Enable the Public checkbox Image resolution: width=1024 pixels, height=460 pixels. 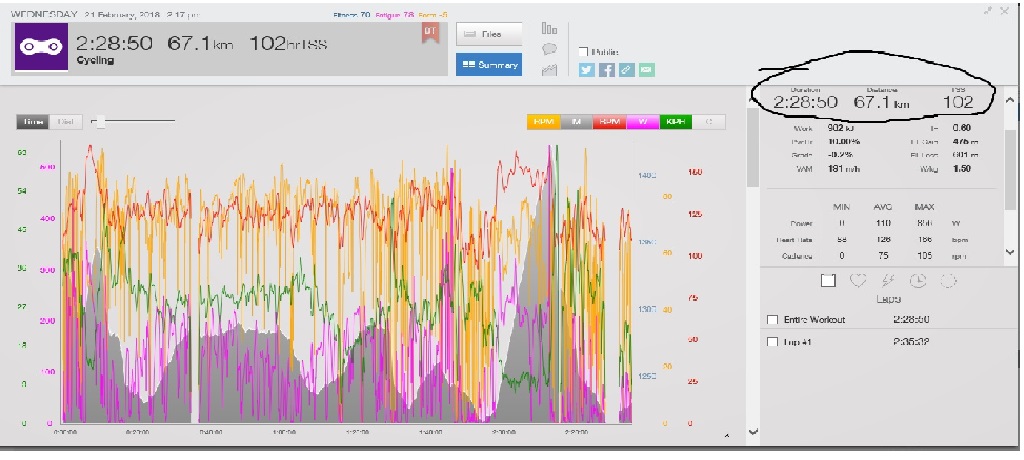pos(584,52)
